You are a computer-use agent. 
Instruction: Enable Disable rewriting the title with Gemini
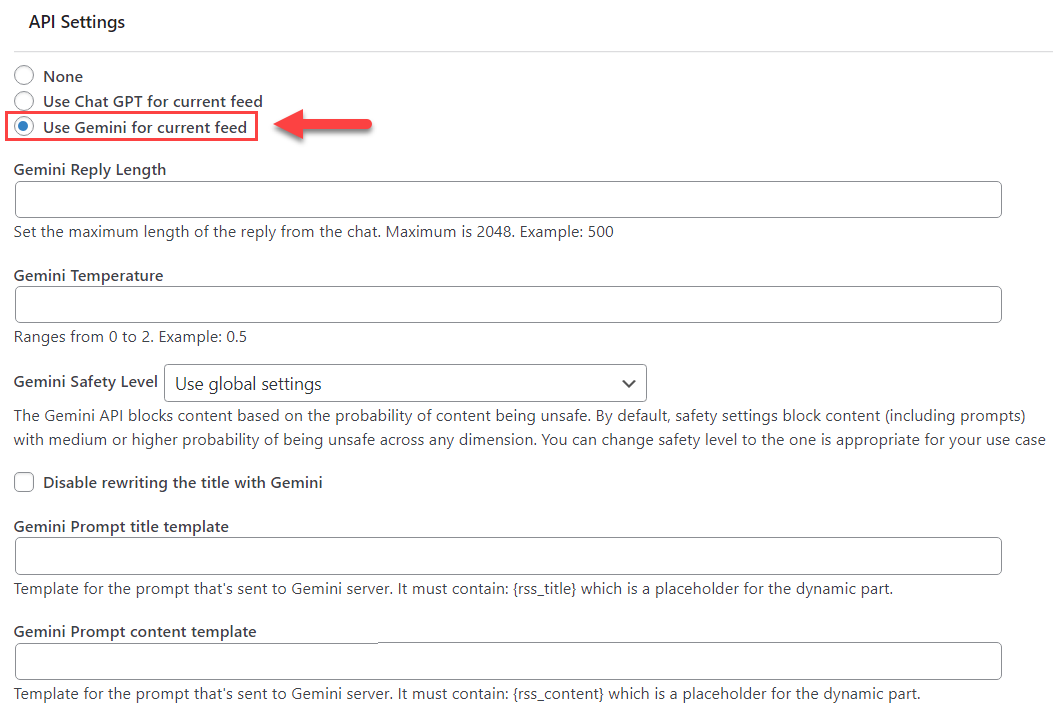pyautogui.click(x=24, y=483)
